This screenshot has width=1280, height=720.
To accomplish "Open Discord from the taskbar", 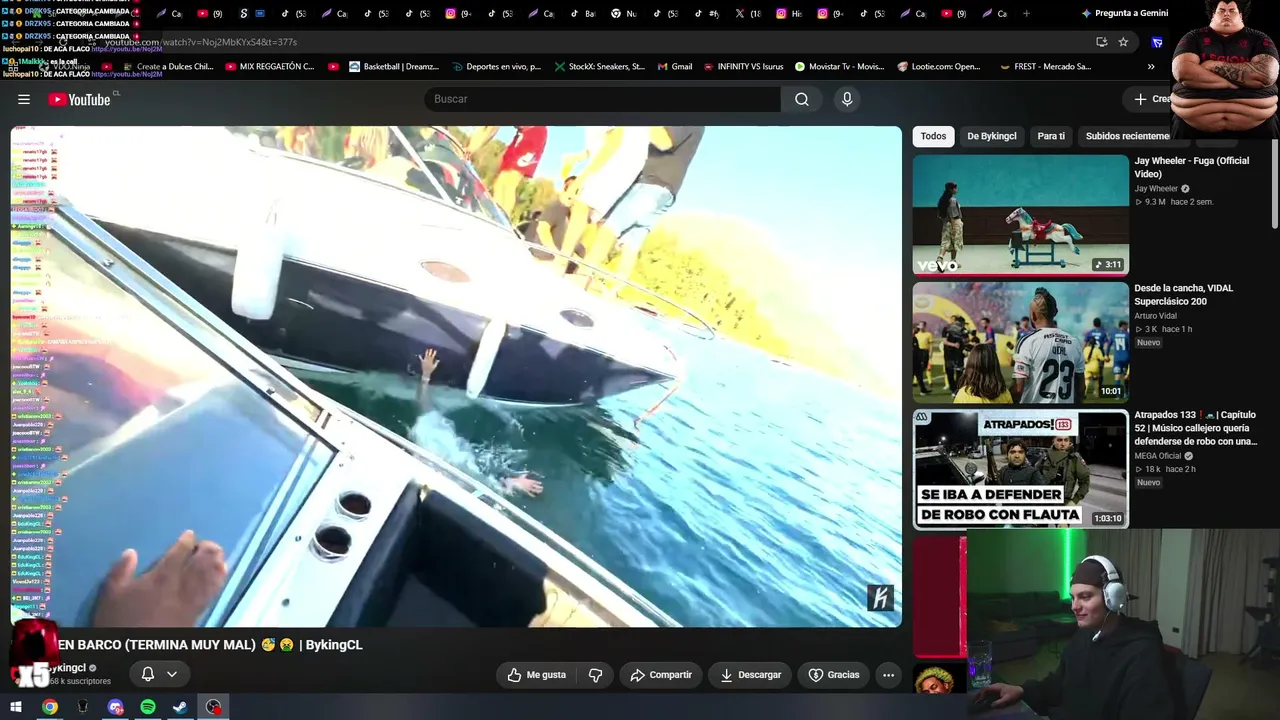I will coord(115,707).
